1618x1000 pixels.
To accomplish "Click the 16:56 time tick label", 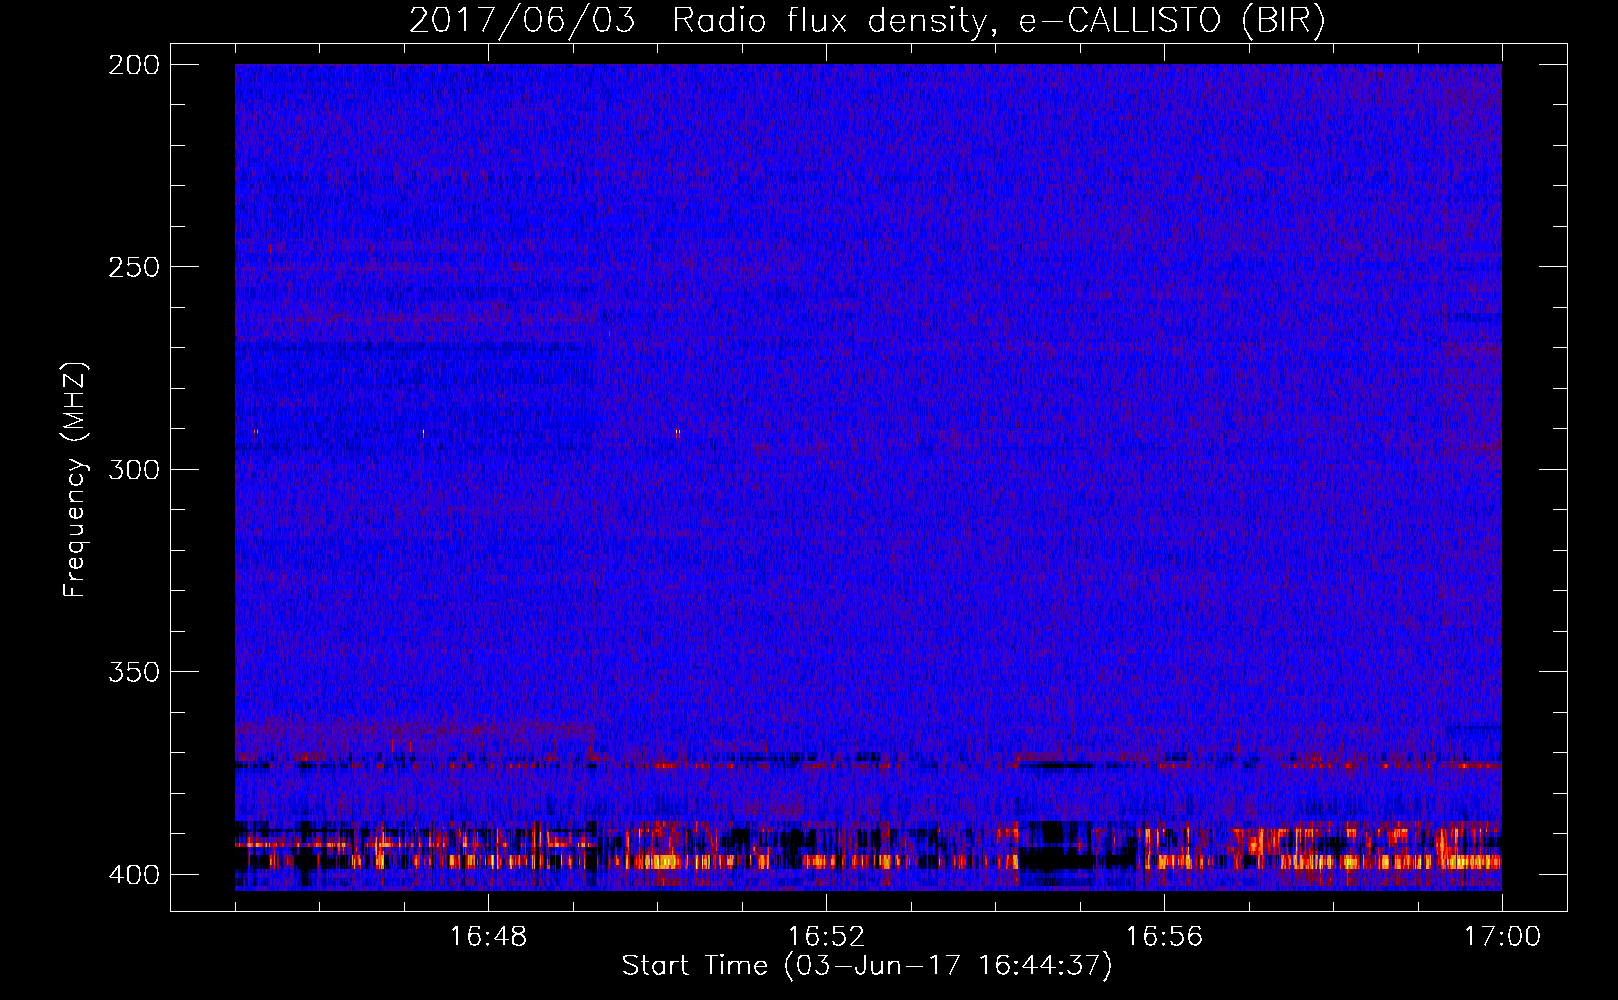I will [1164, 936].
